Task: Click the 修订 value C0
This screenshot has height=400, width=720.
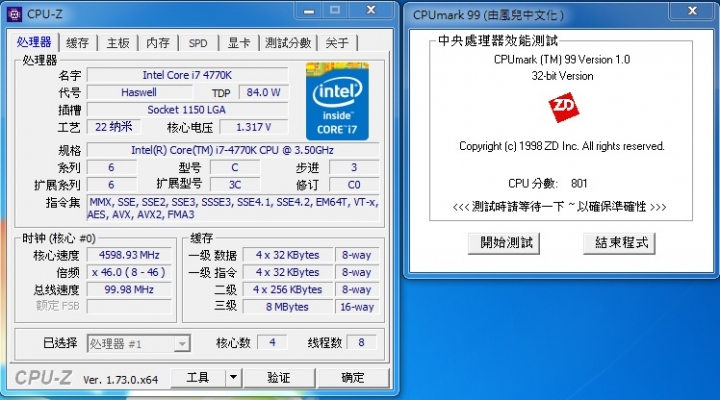Action: point(354,185)
